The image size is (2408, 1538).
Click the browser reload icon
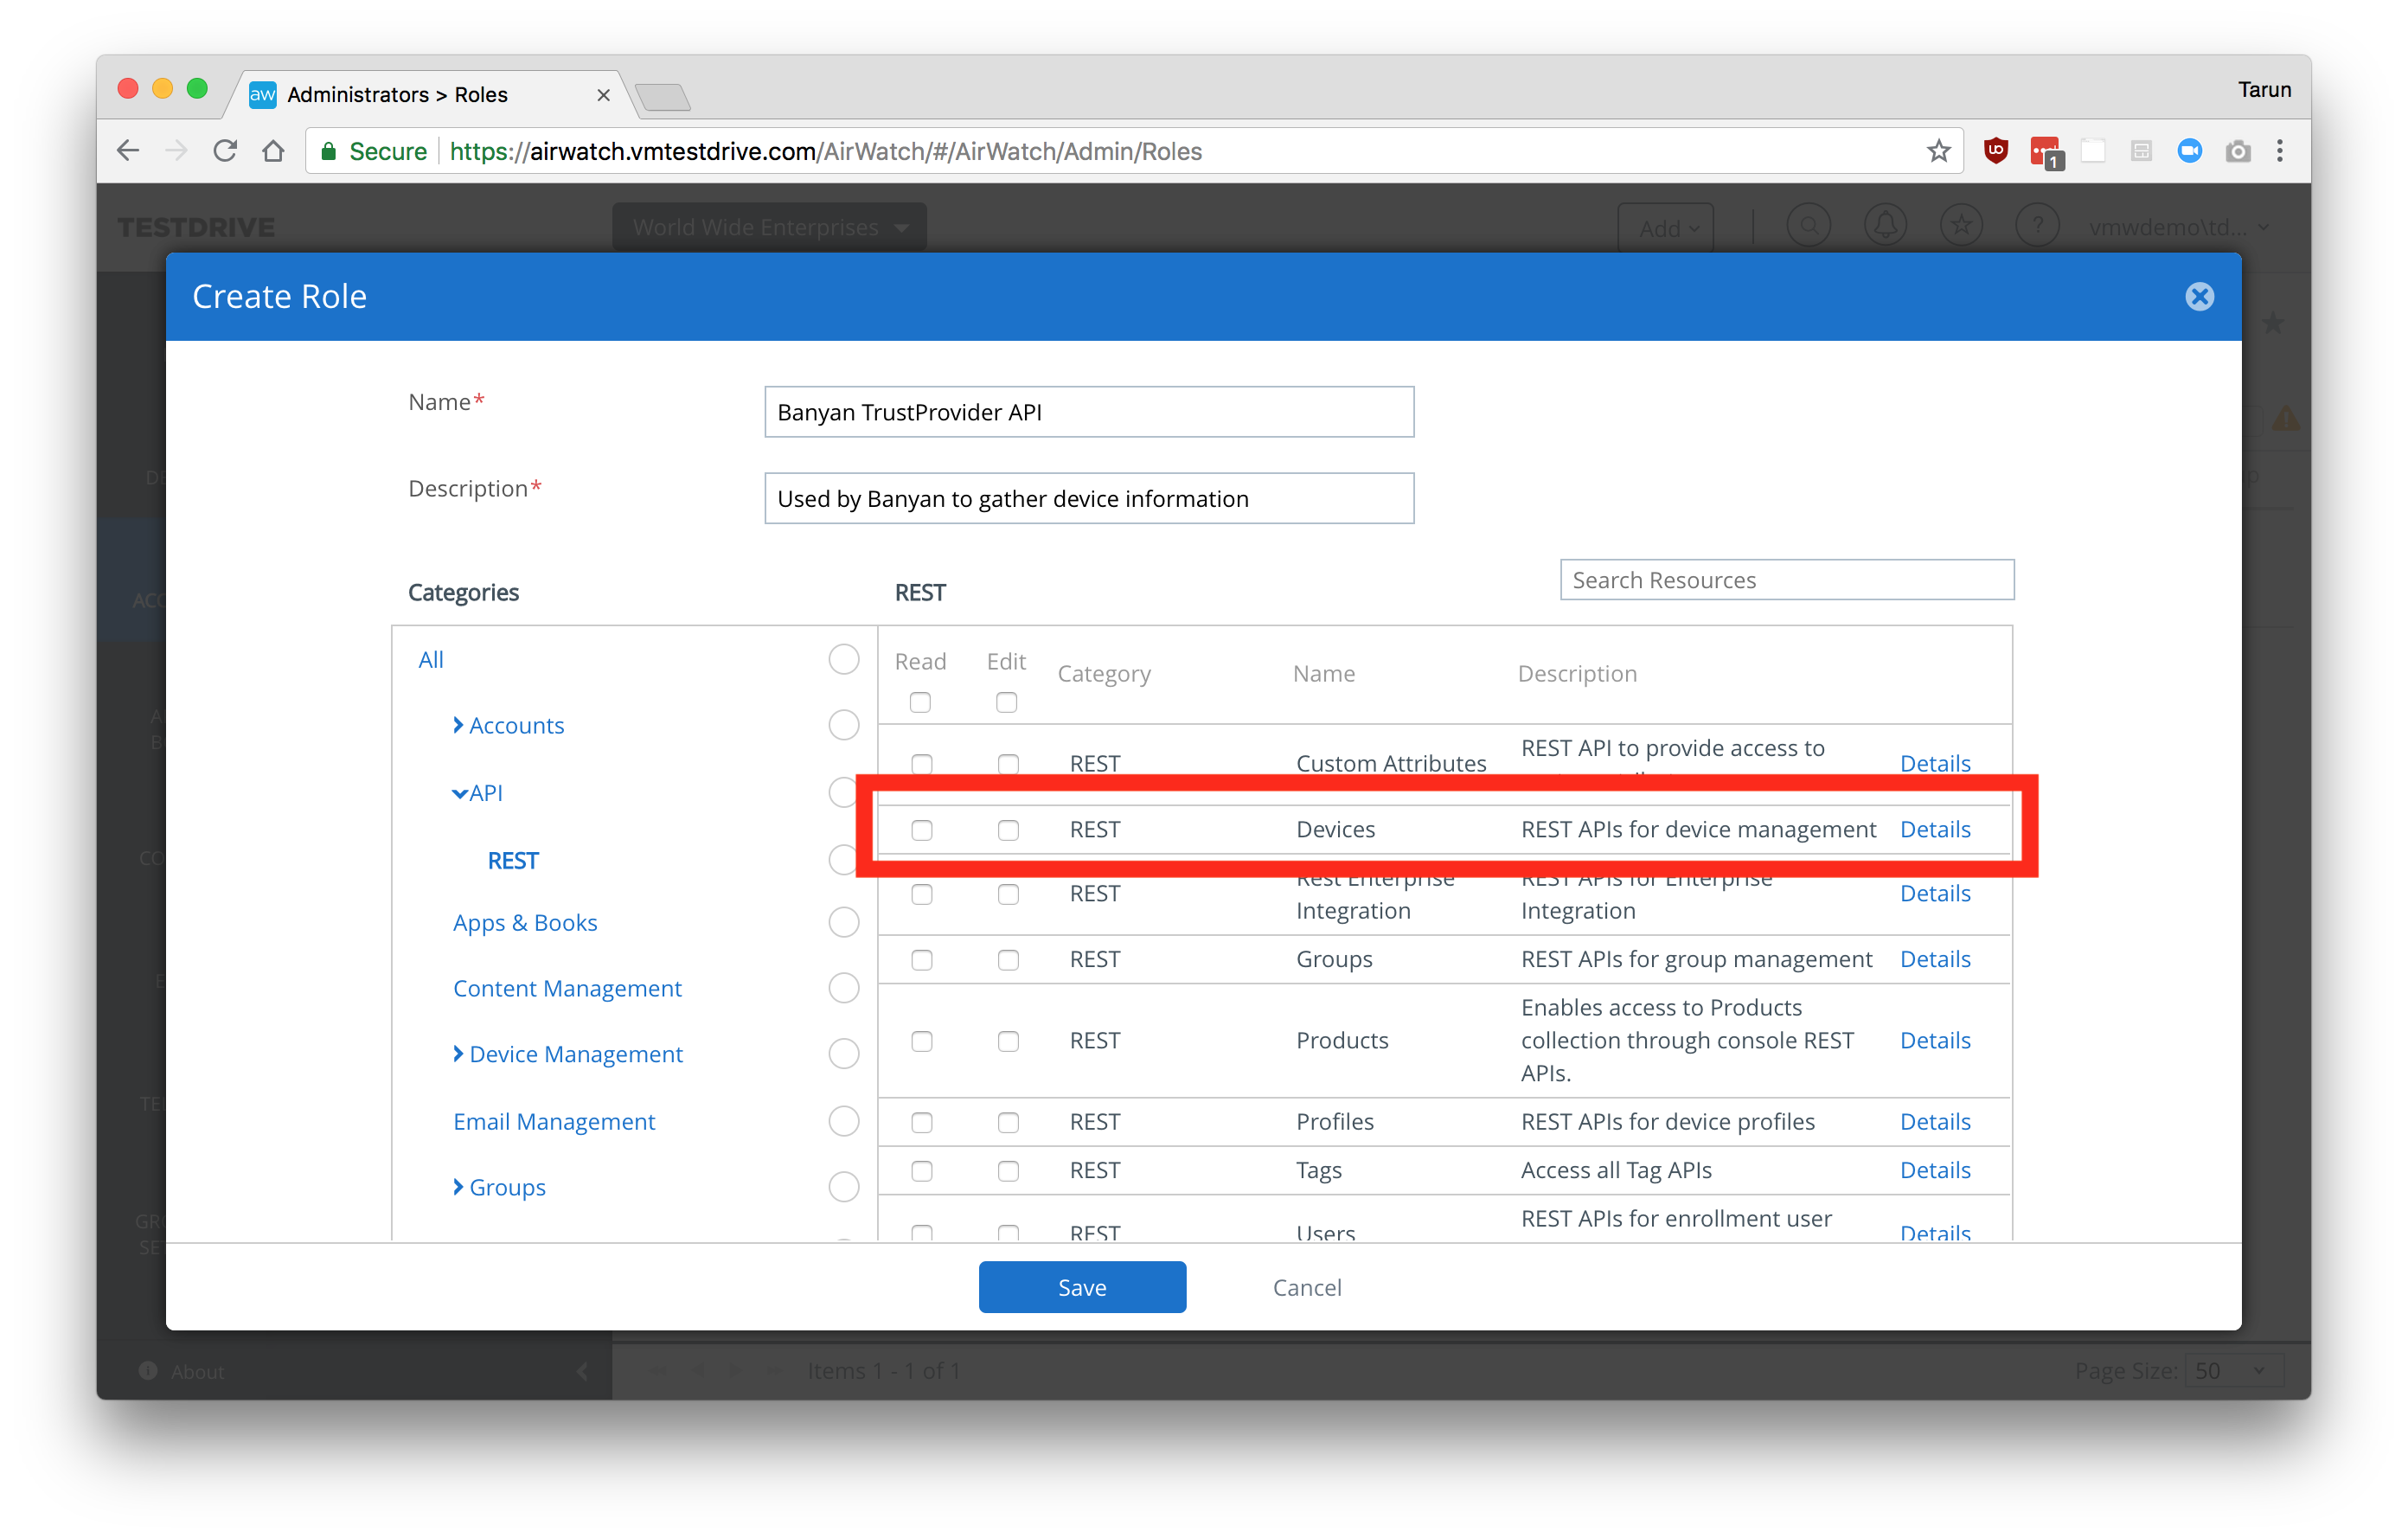[x=225, y=151]
